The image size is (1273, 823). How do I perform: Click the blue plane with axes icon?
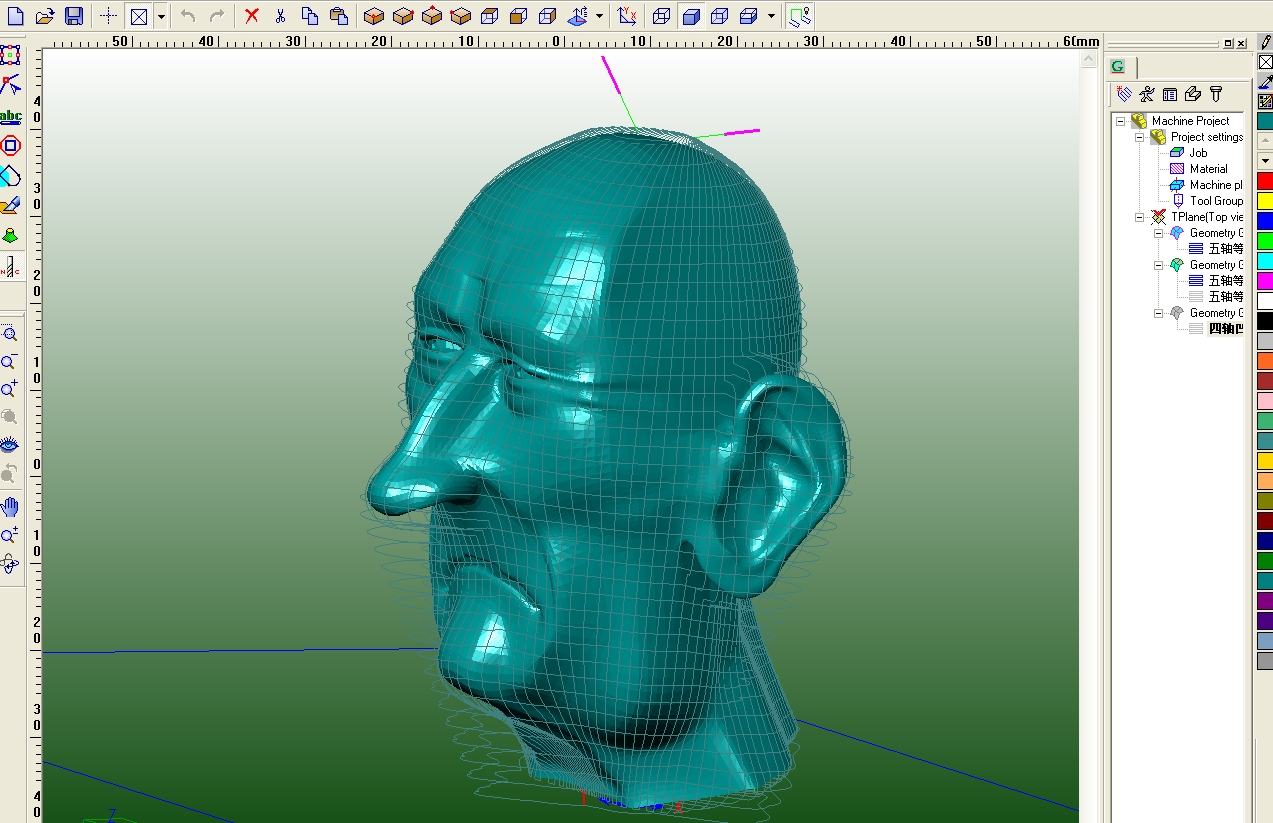[x=578, y=16]
